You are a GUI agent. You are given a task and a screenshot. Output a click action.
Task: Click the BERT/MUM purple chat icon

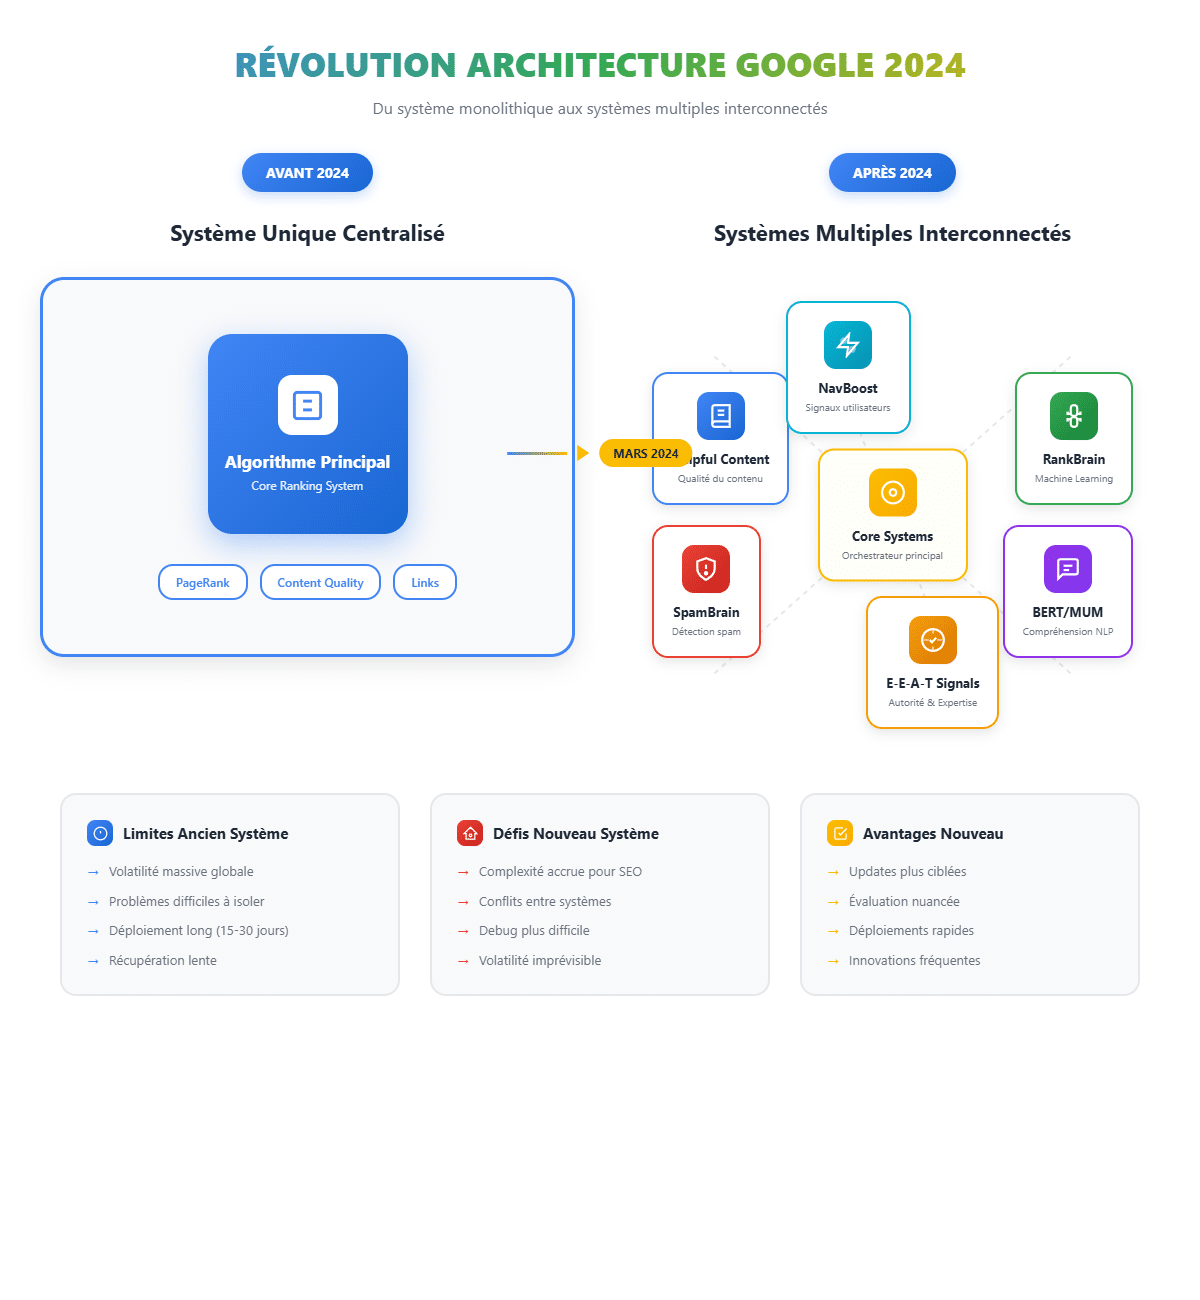pyautogui.click(x=1068, y=569)
